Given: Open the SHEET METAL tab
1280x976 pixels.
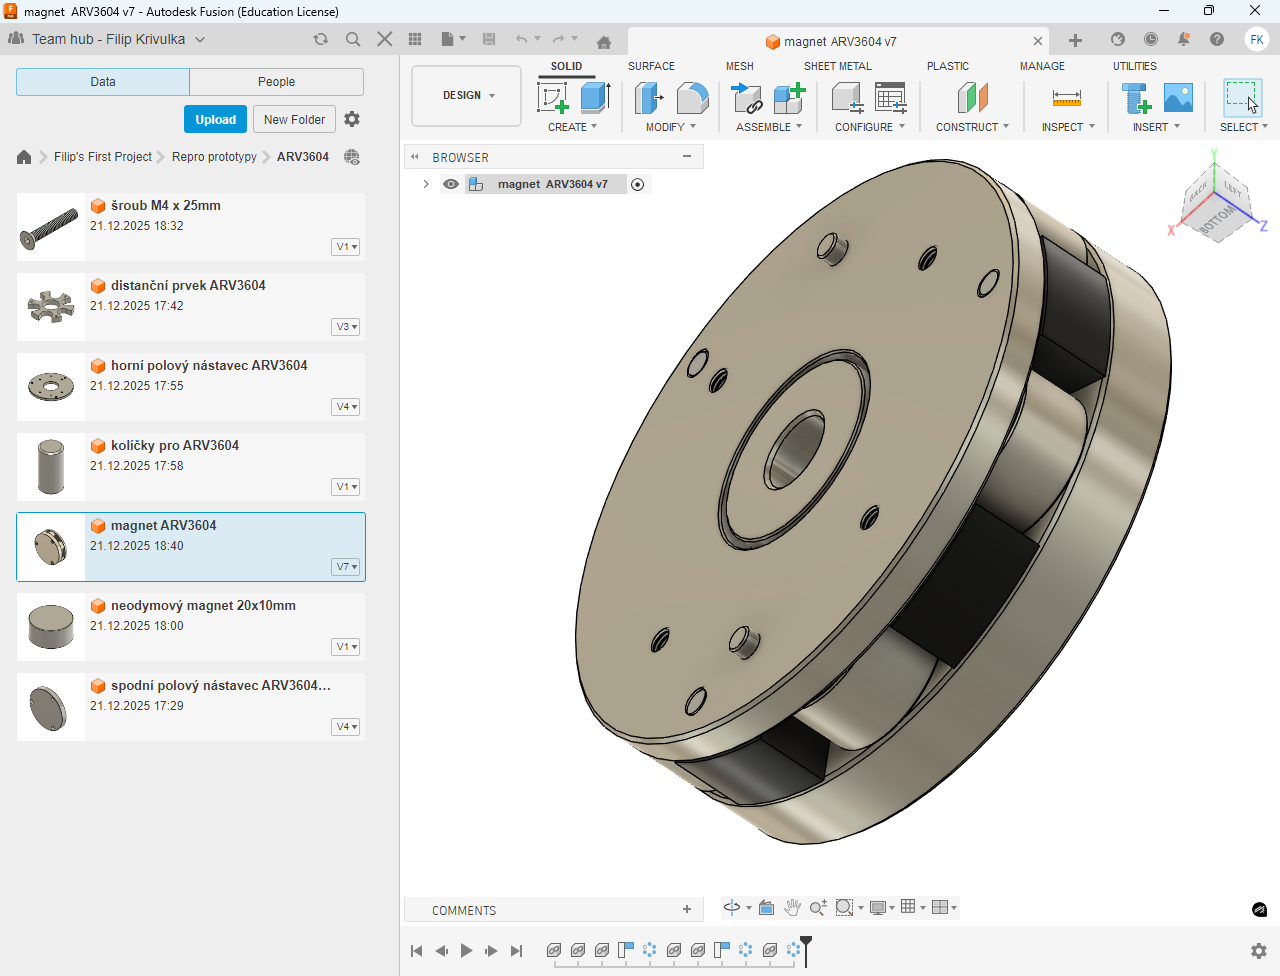Looking at the screenshot, I should click(837, 66).
